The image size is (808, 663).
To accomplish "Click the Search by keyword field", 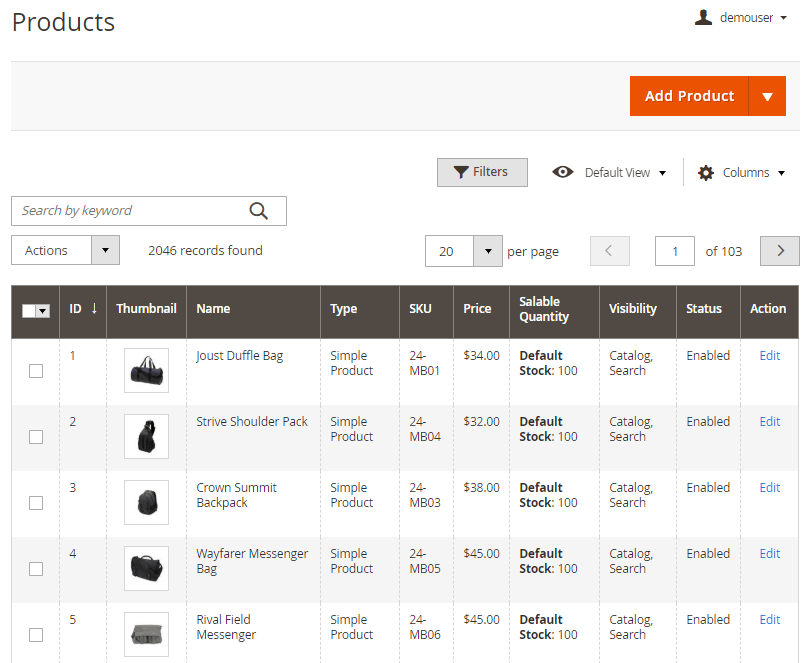I will [x=130, y=211].
